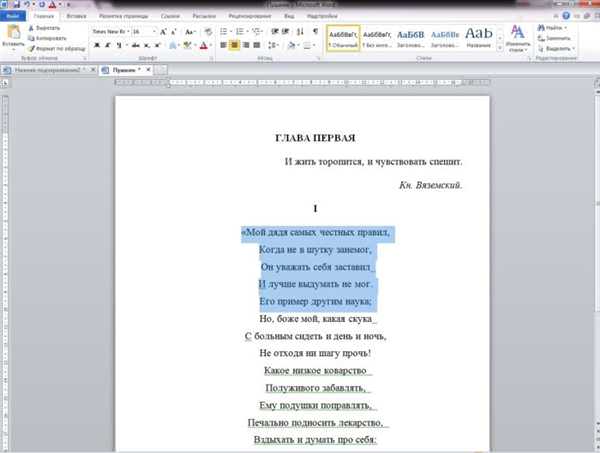Toggle subscript formatting

(147, 46)
